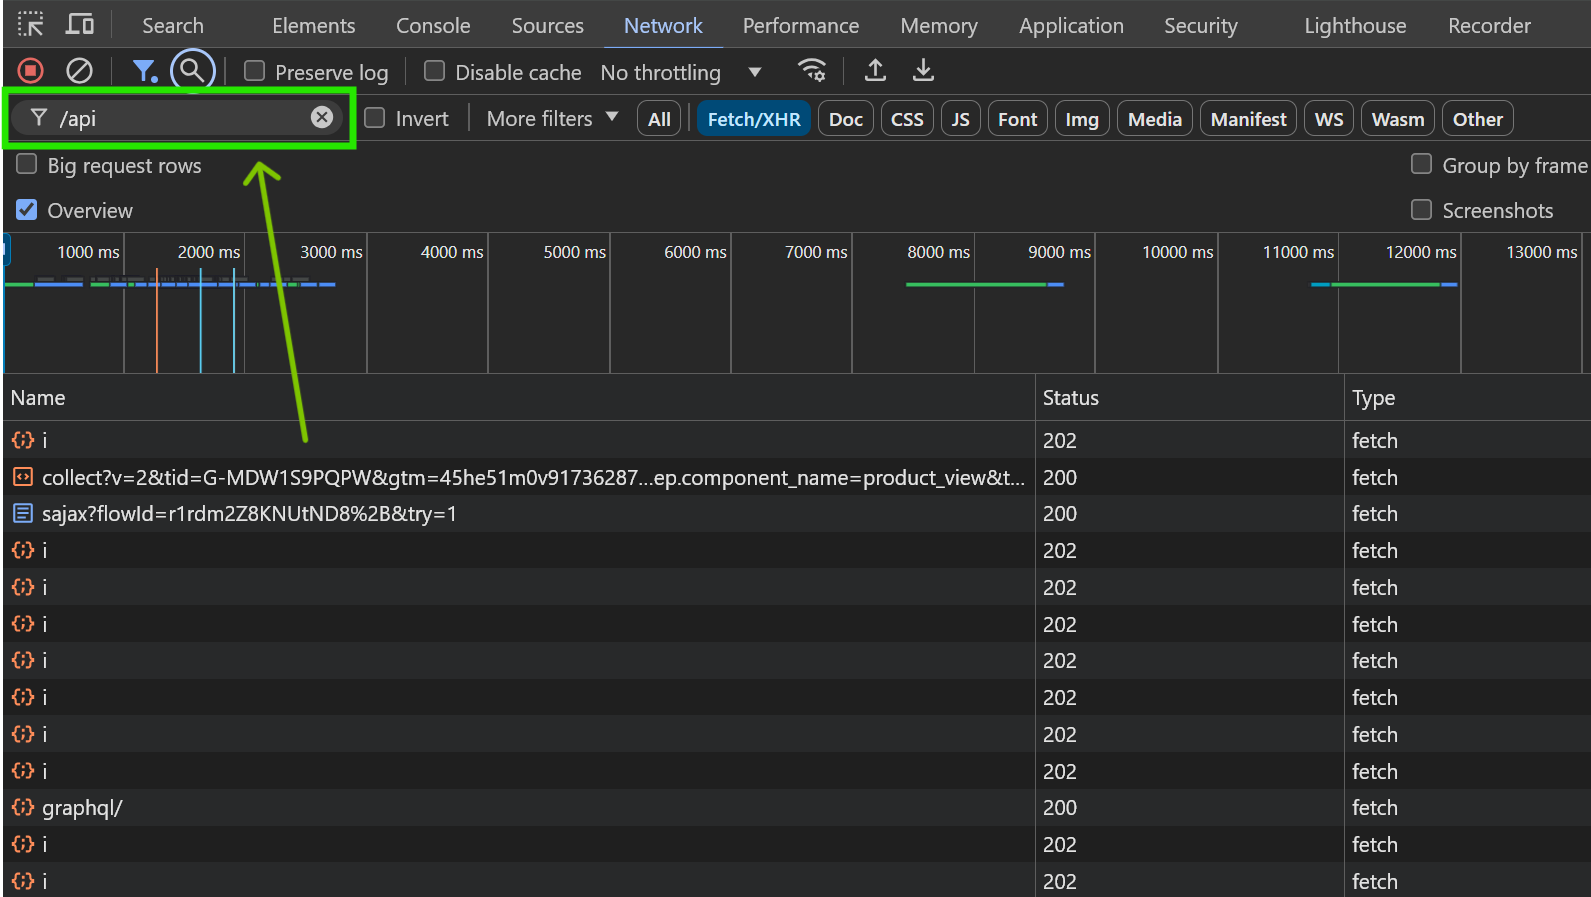Uncheck the Overview checkbox
Viewport: 1591px width, 897px height.
(27, 210)
